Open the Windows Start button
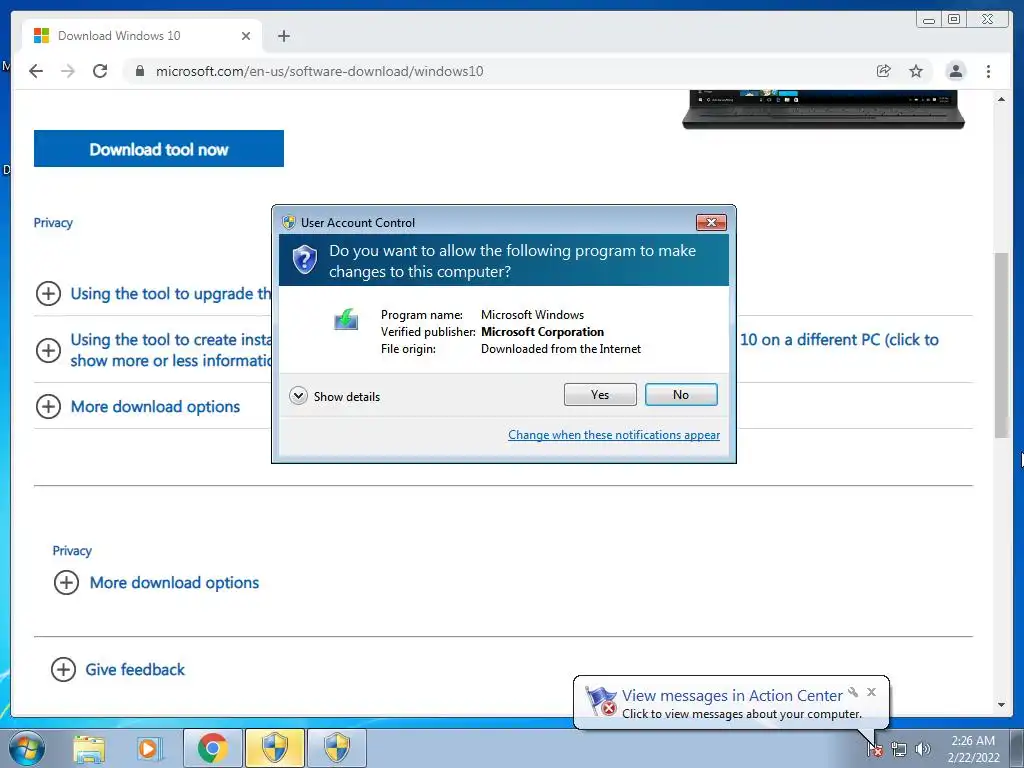This screenshot has height=768, width=1024. coord(27,748)
